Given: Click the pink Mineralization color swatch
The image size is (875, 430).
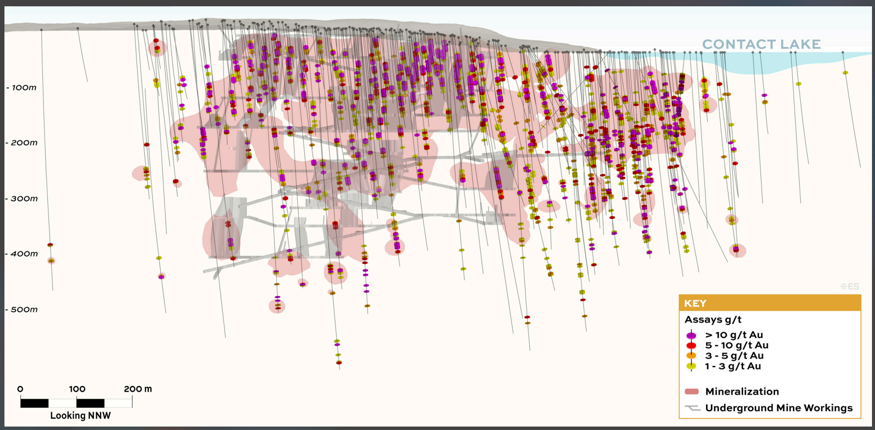Looking at the screenshot, I should coord(691,392).
